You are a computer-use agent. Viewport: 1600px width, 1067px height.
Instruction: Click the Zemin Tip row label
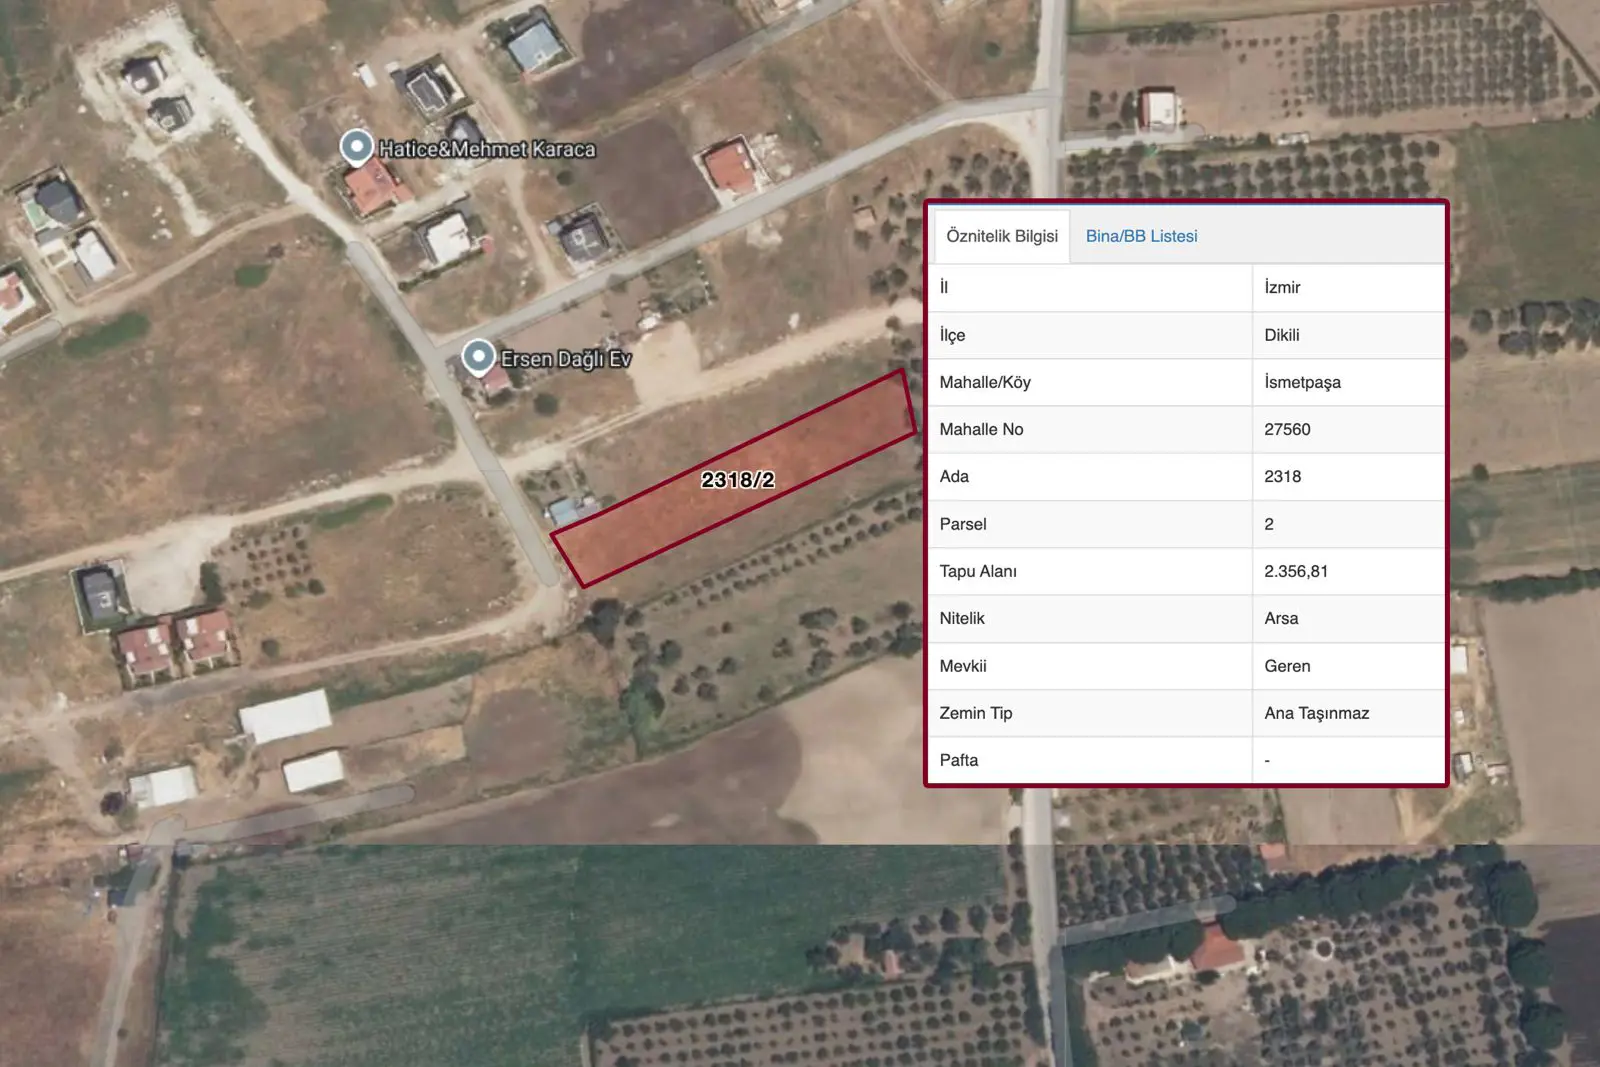(x=976, y=713)
